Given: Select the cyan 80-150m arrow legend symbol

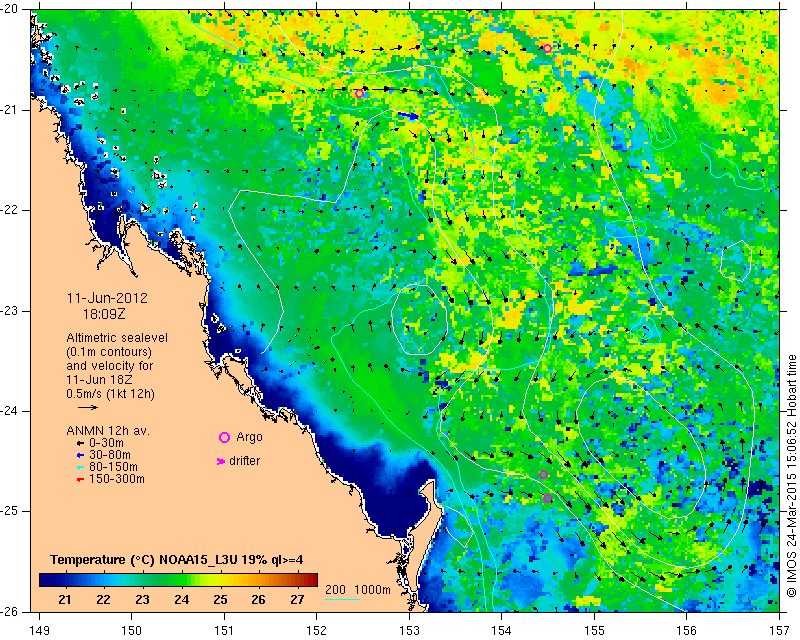Looking at the screenshot, I should click(80, 467).
